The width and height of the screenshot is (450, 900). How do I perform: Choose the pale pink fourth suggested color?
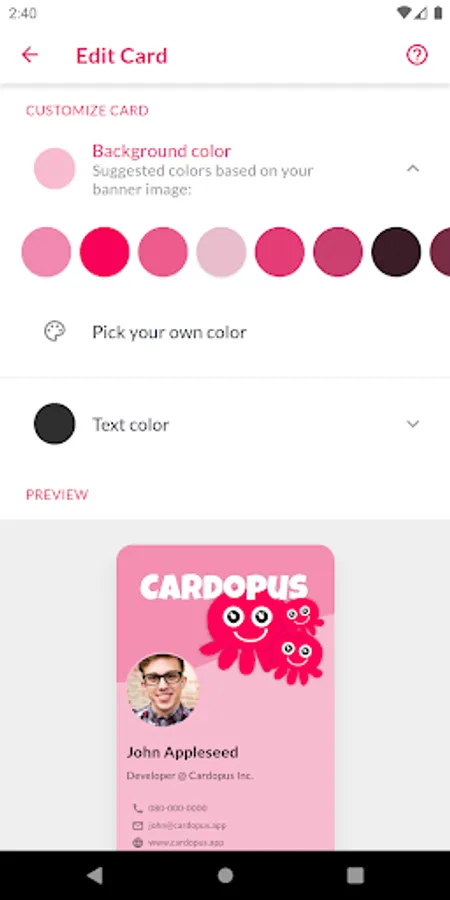(221, 251)
